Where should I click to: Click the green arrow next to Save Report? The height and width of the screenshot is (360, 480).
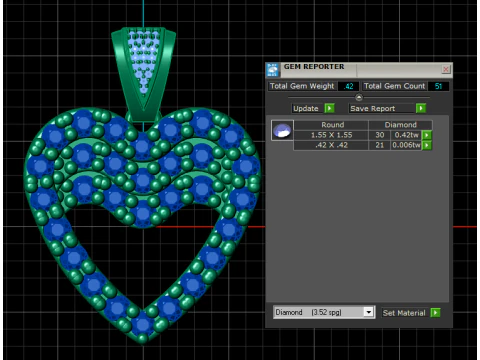click(x=421, y=108)
